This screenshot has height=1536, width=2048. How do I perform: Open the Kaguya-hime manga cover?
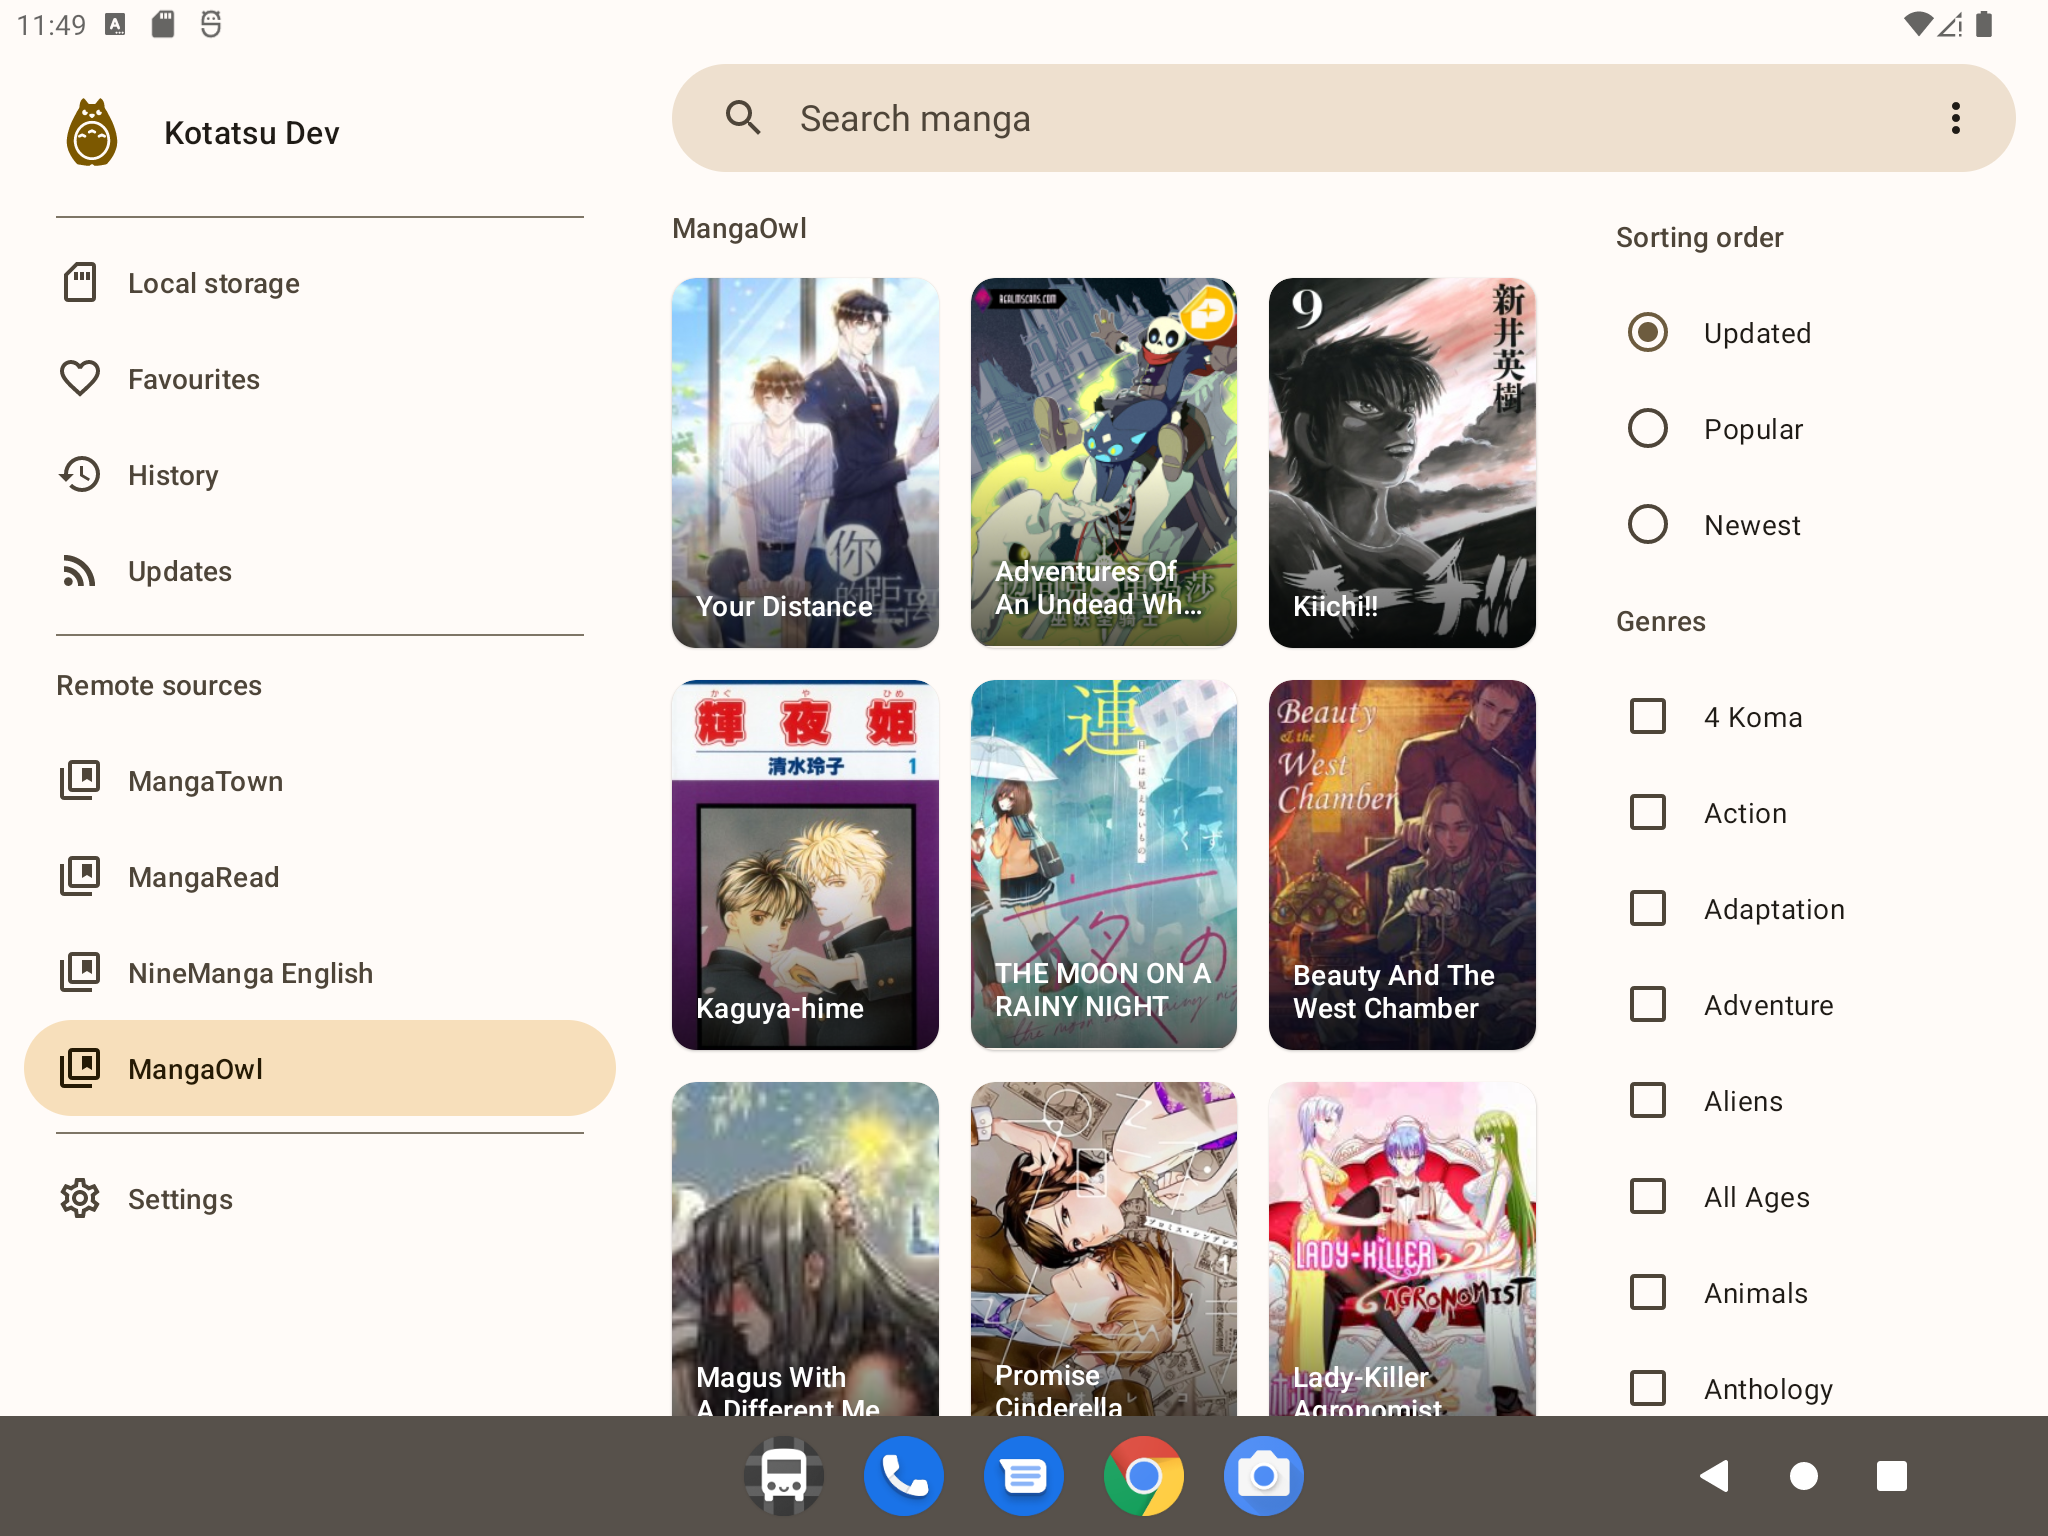click(x=805, y=865)
